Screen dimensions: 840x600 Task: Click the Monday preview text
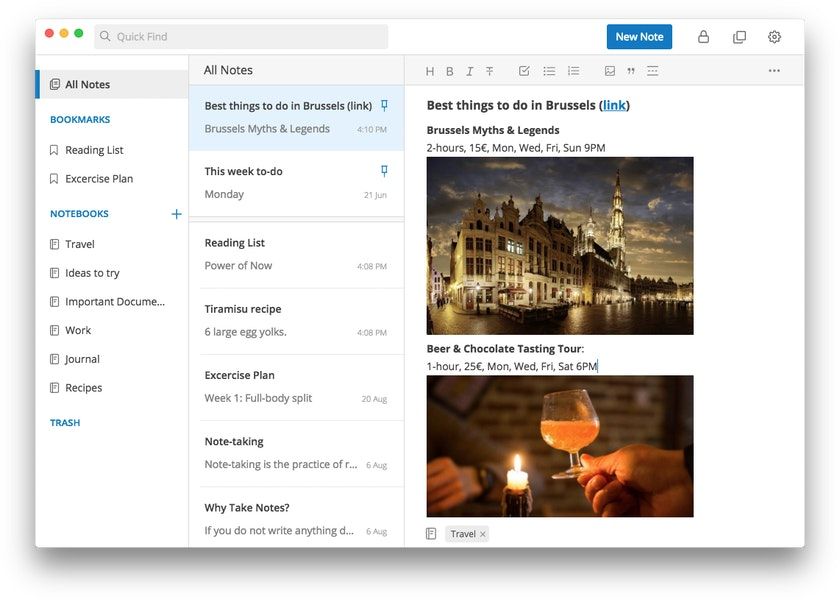point(224,194)
